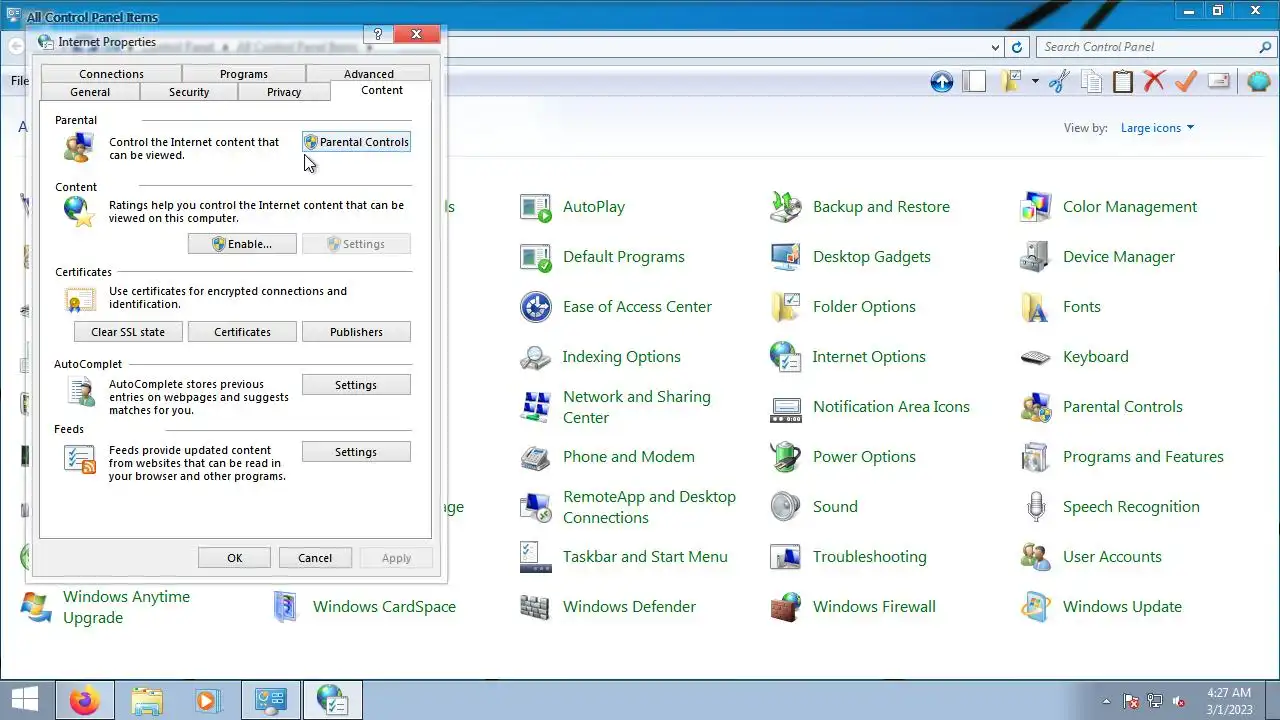Click the Windows Start button
Screen dimensions: 1280x720
tap(24, 700)
